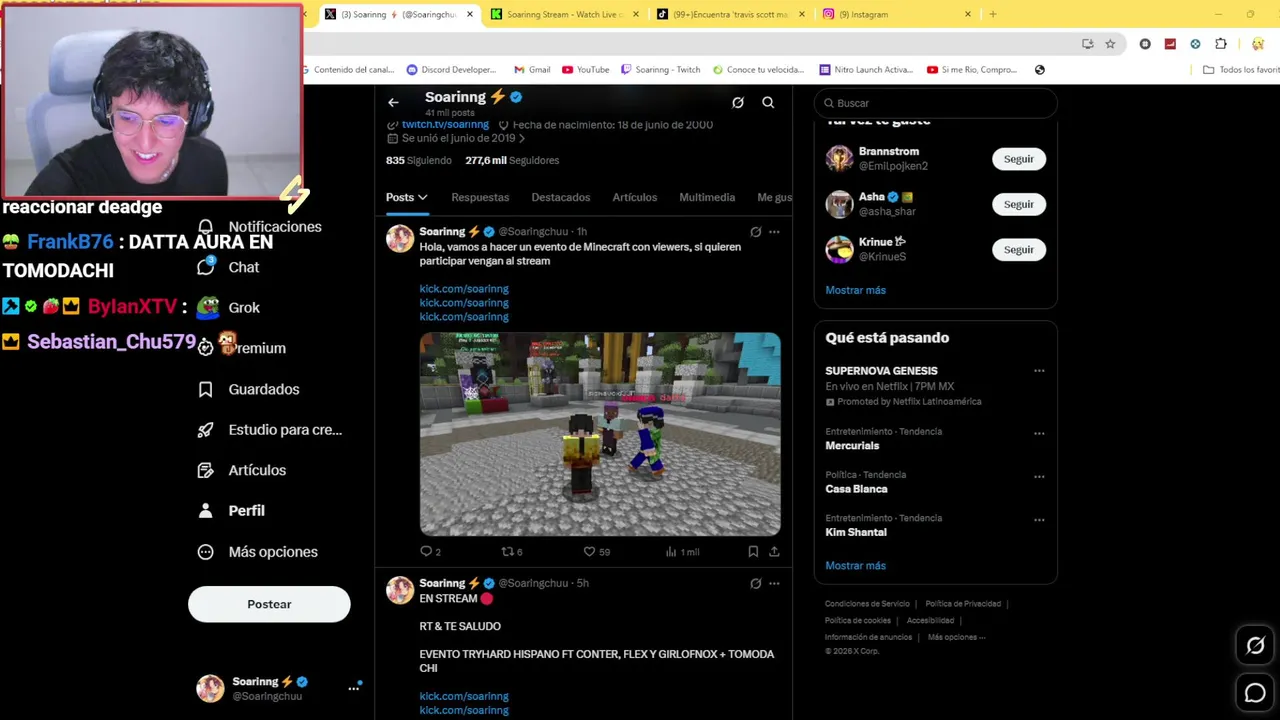Like the Minecraft event post
Image resolution: width=1280 pixels, height=720 pixels.
pyautogui.click(x=597, y=552)
